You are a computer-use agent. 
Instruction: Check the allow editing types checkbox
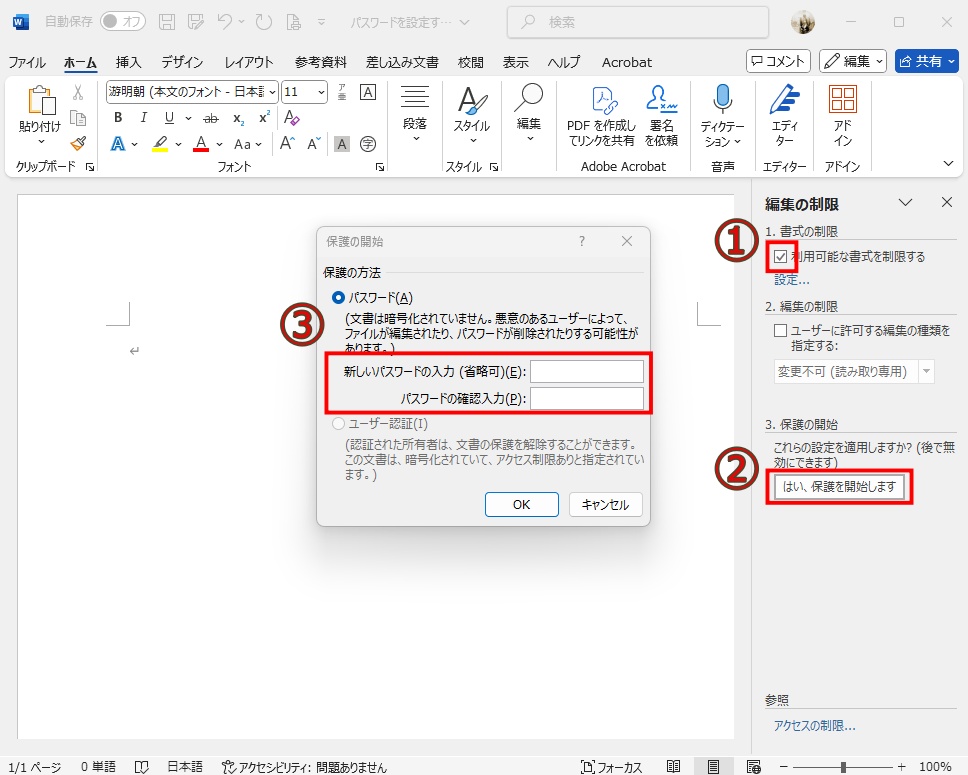click(x=781, y=330)
